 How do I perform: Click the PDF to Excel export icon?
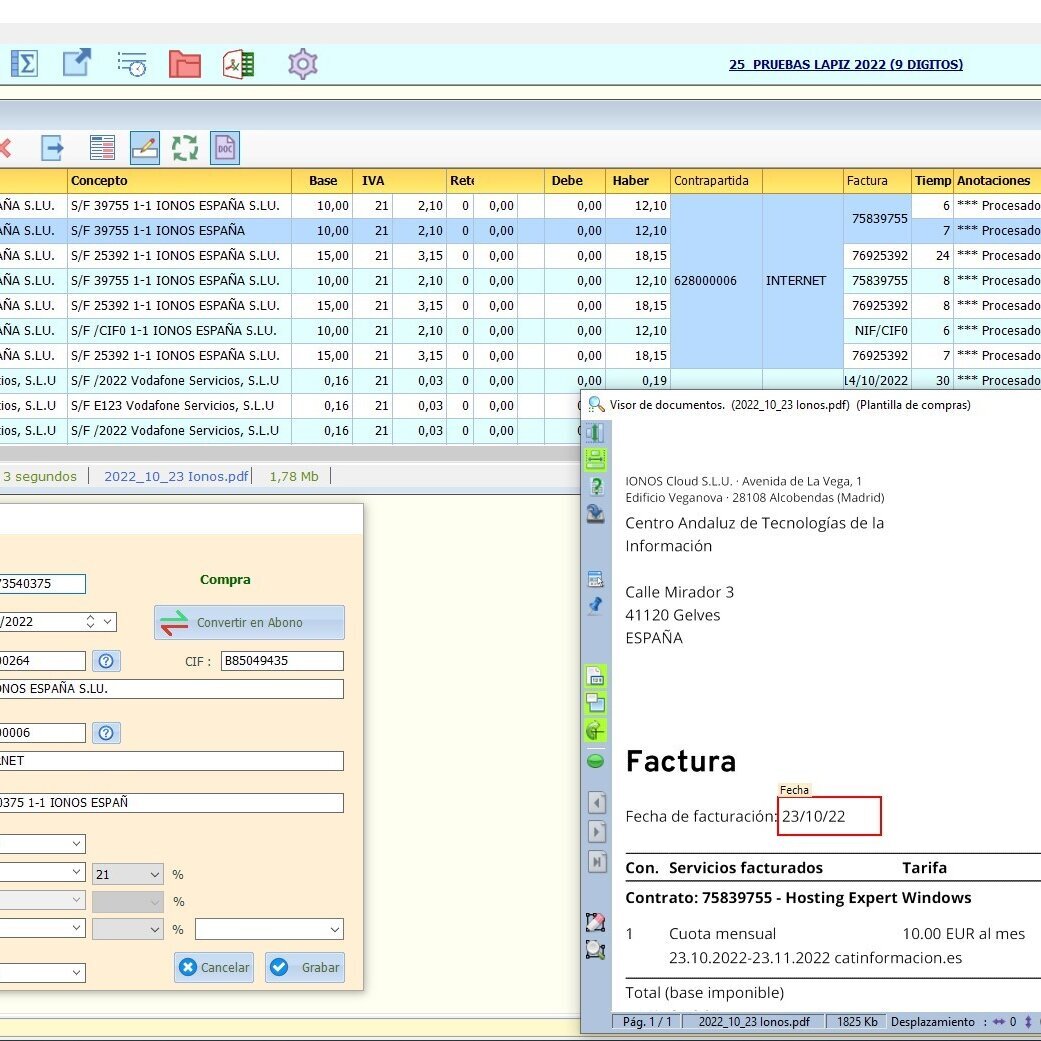238,64
